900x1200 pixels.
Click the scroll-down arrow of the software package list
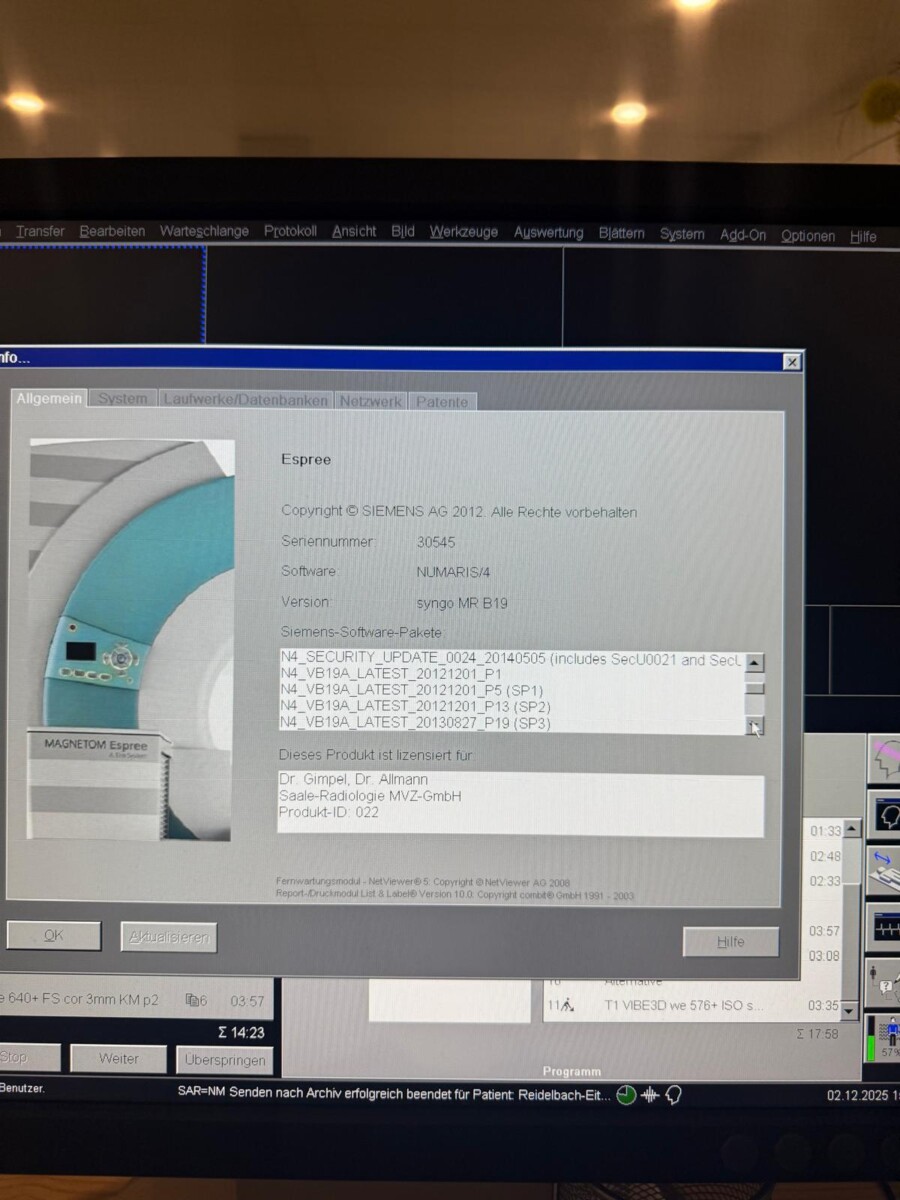pos(755,727)
